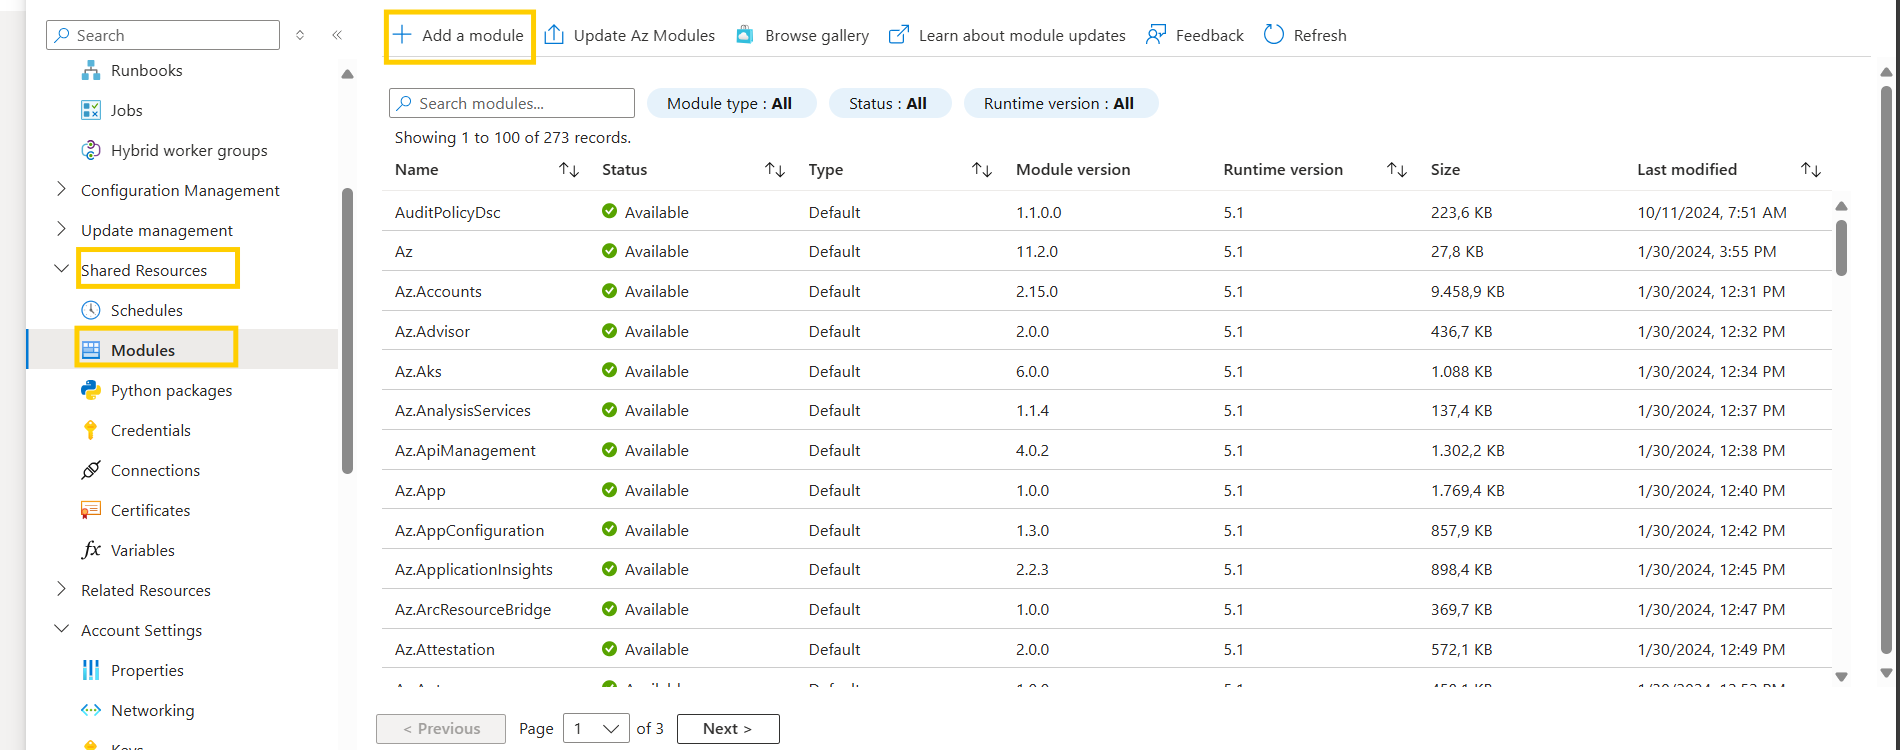Viewport: 1900px width, 750px height.
Task: Collapse Shared Resources section
Action: (x=61, y=269)
